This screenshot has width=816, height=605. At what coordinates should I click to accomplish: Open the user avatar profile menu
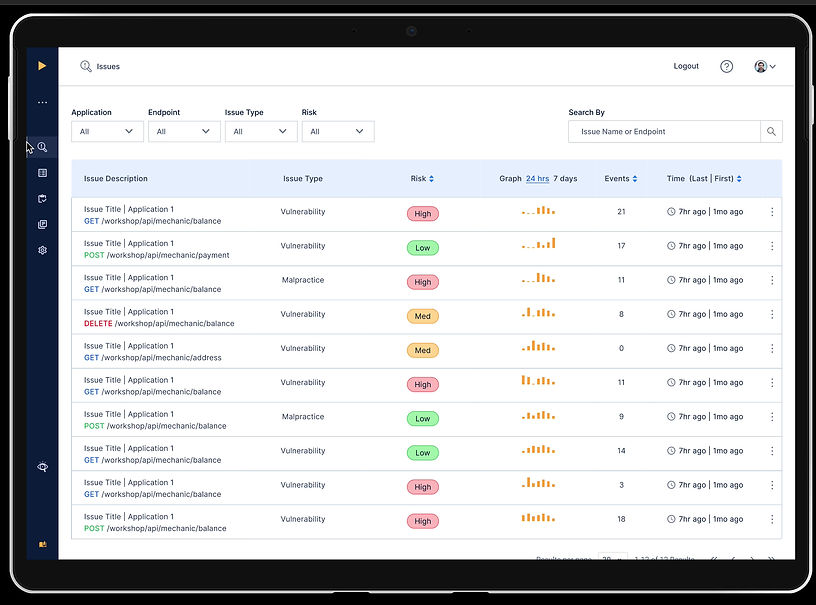tap(765, 67)
